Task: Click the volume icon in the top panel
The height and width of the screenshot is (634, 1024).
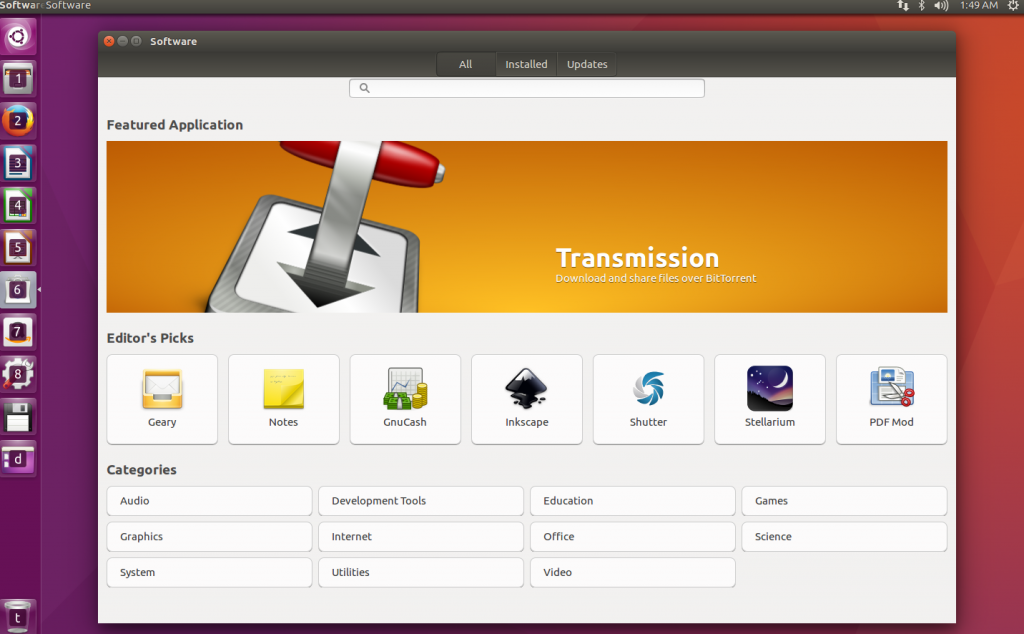Action: (x=940, y=6)
